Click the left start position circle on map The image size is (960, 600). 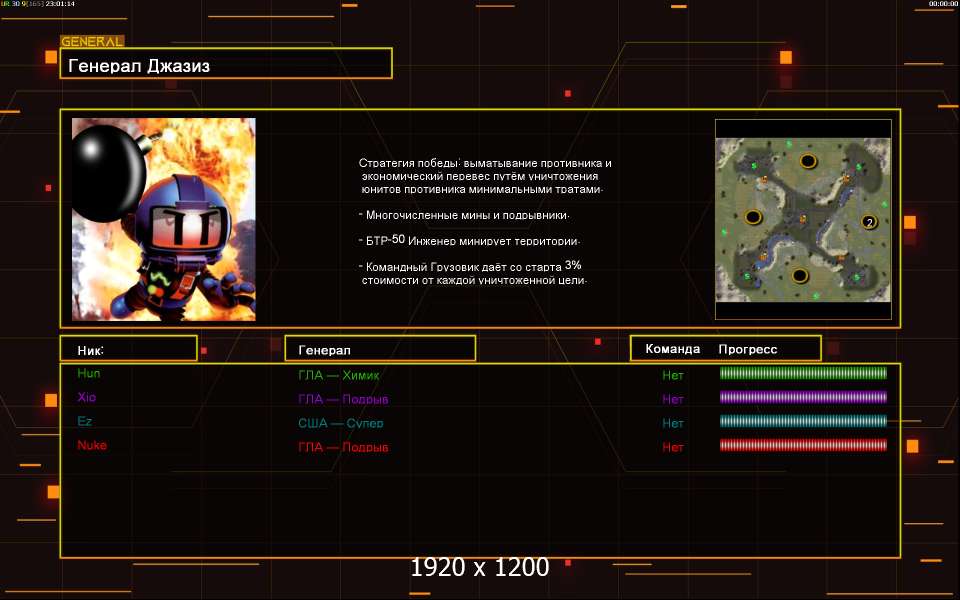point(752,217)
